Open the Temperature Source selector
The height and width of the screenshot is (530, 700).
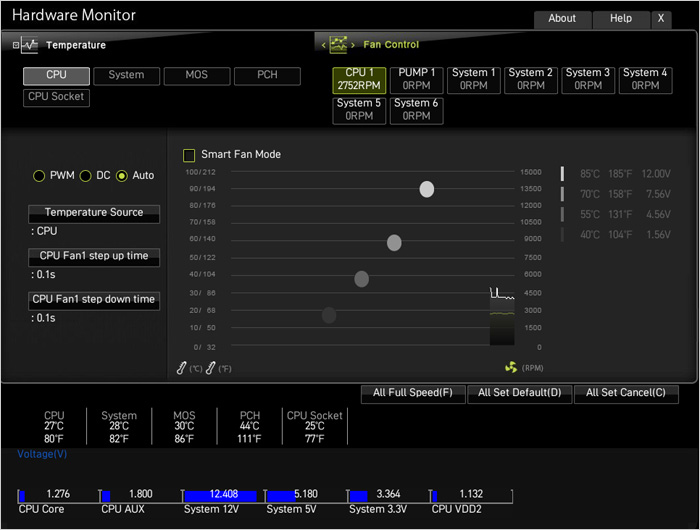click(x=94, y=213)
